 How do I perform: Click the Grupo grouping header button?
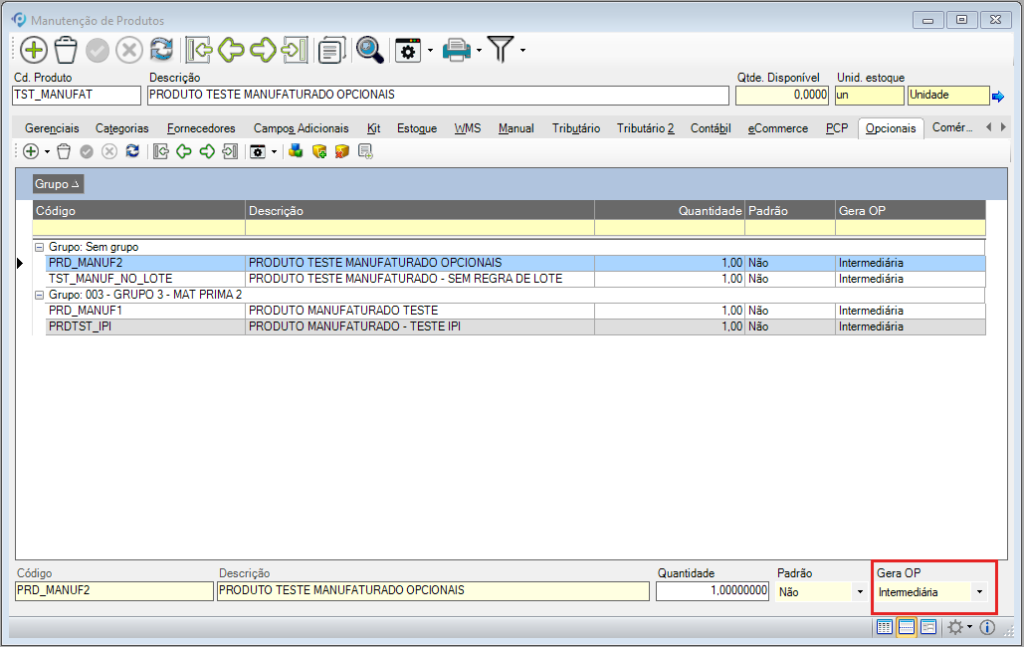[59, 184]
